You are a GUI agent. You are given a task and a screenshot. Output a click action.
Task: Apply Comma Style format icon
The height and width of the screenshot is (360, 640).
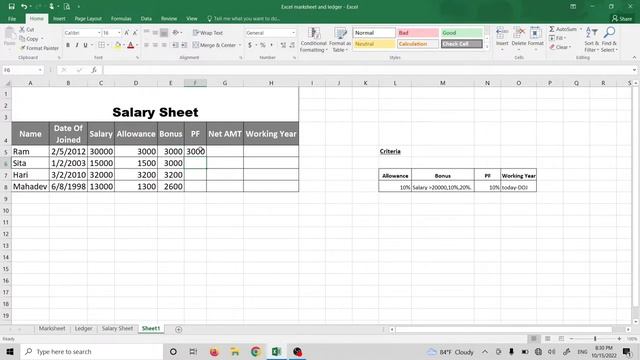[271, 45]
